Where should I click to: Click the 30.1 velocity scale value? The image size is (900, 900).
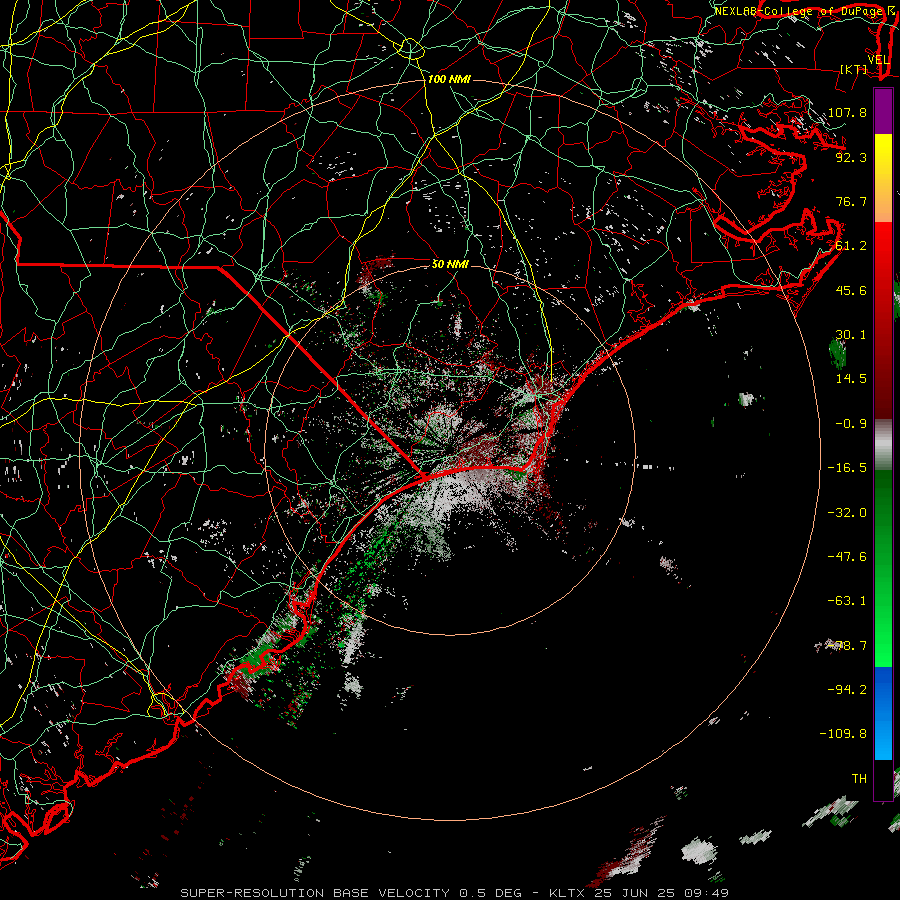(851, 335)
